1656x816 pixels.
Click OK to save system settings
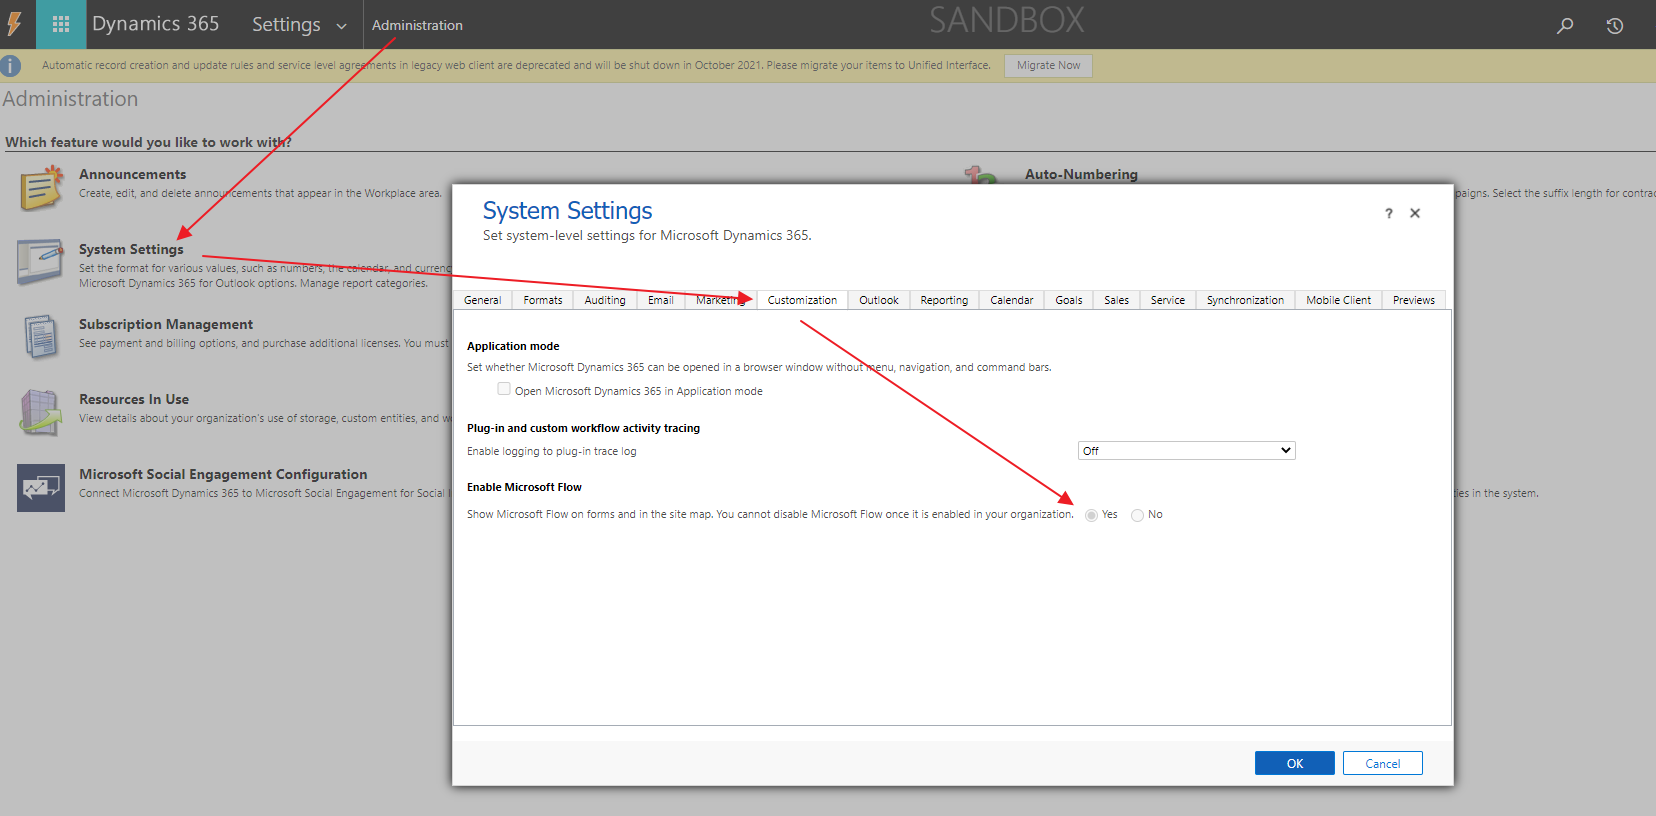pos(1295,763)
